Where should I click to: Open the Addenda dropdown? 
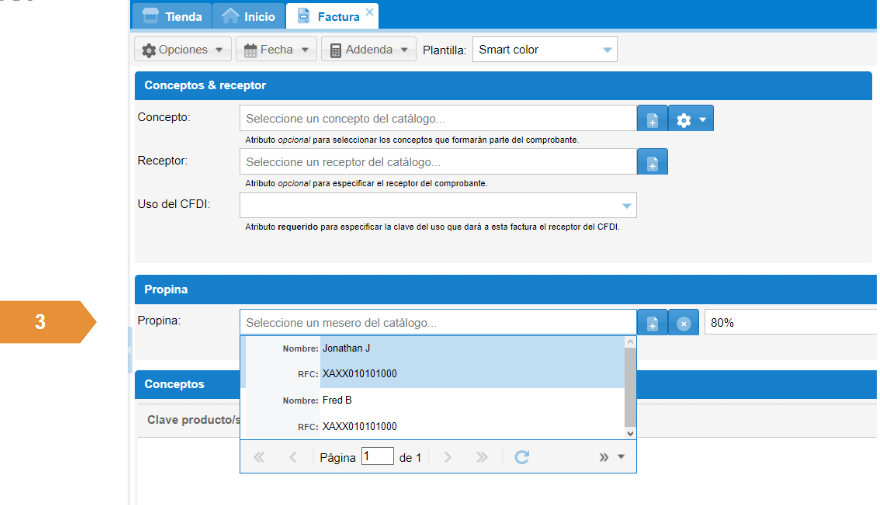(367, 50)
